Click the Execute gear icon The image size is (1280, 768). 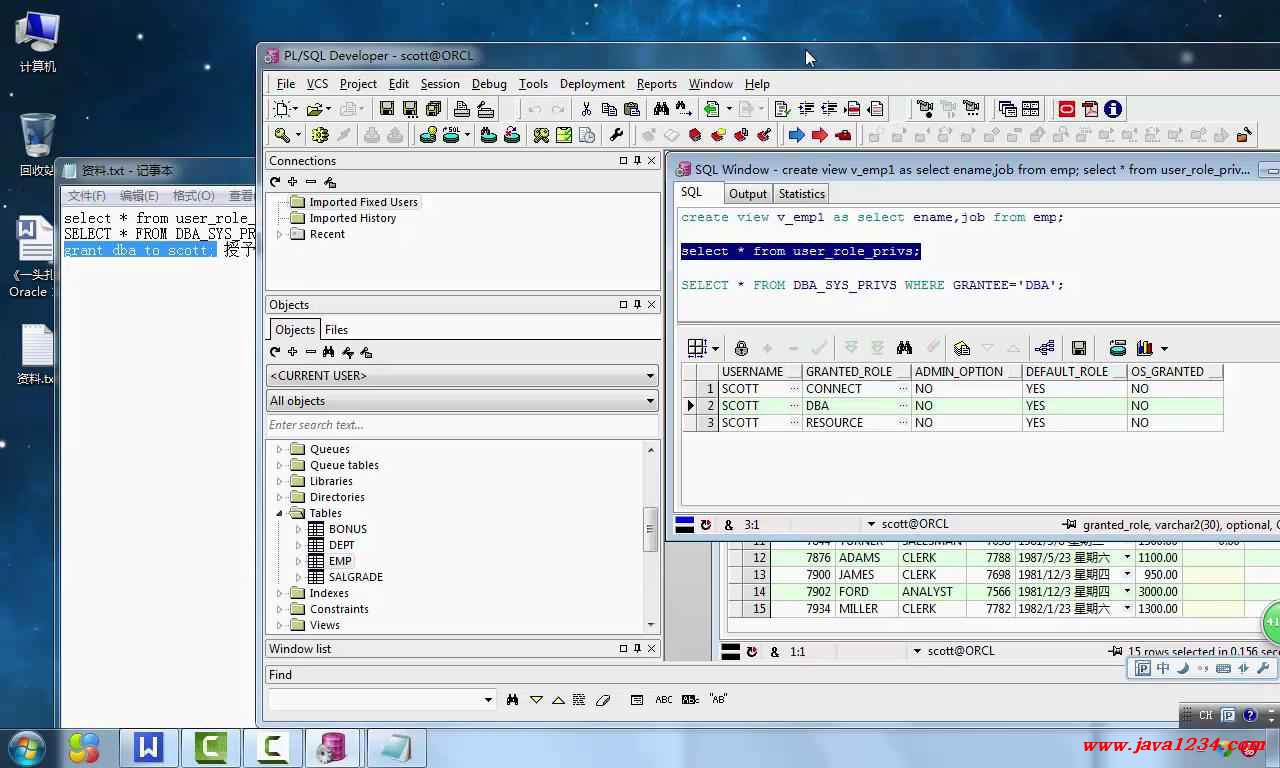click(x=320, y=135)
